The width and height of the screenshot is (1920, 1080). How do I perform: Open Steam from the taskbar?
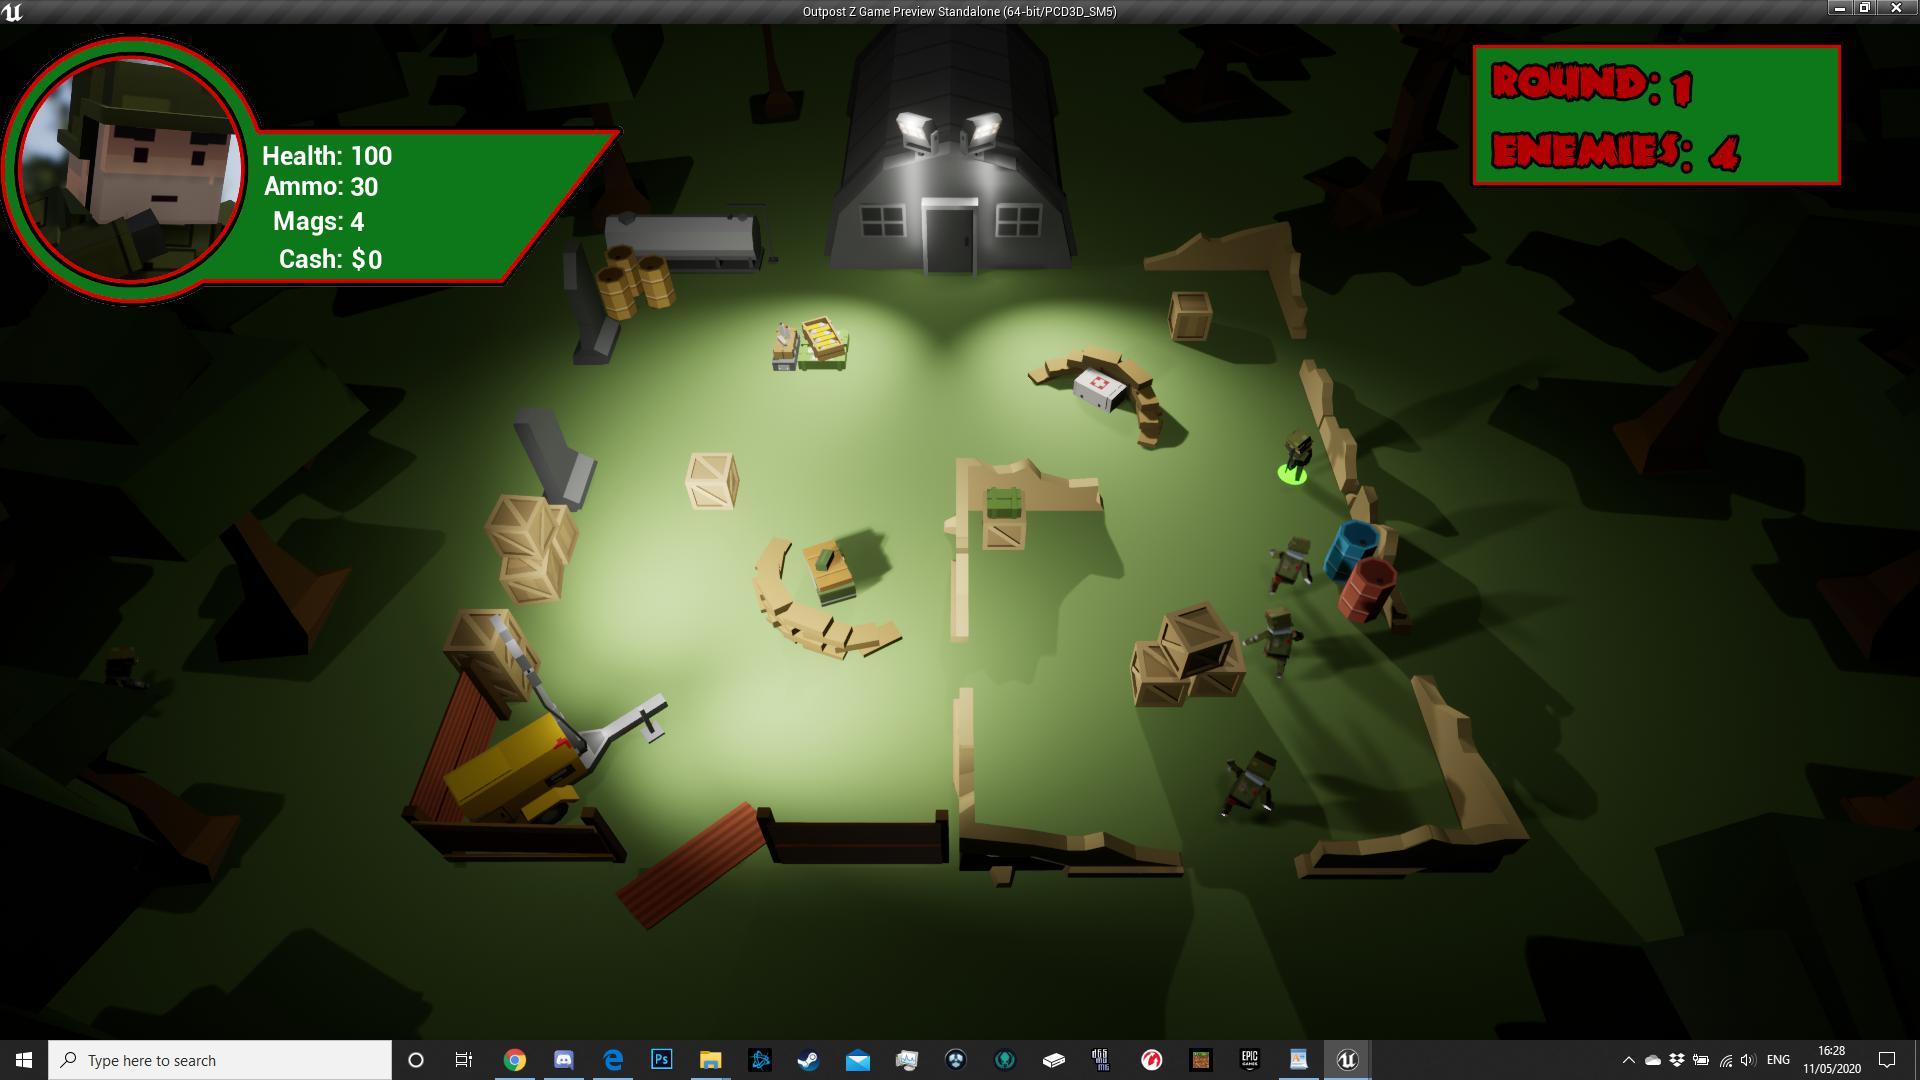[x=808, y=1060]
